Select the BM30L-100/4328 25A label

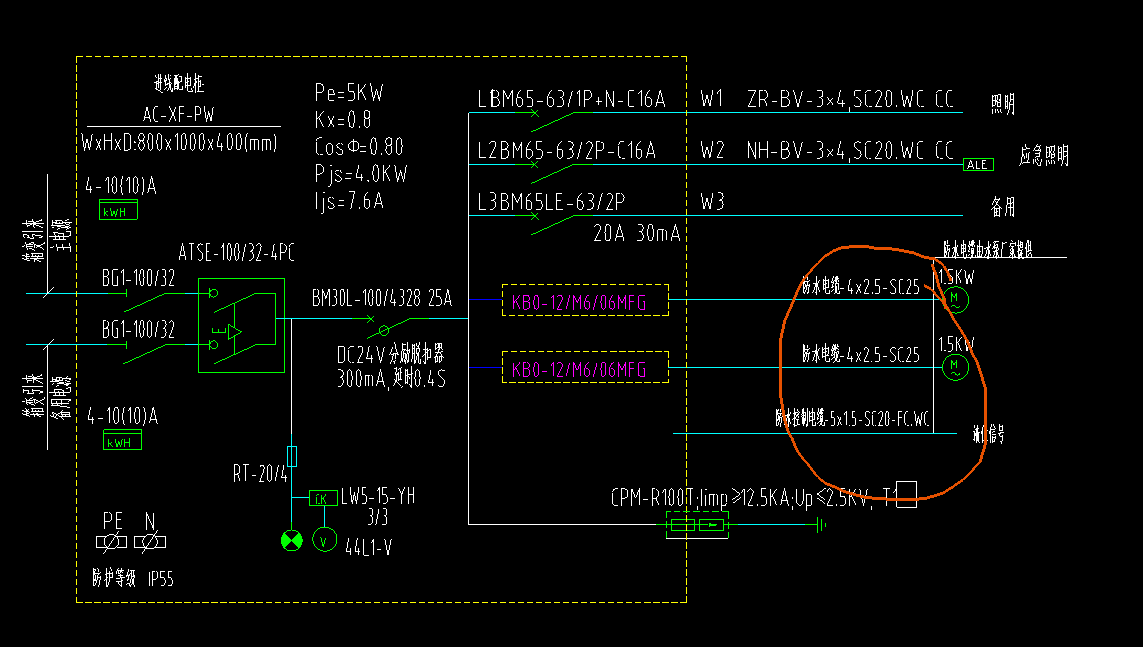click(382, 299)
